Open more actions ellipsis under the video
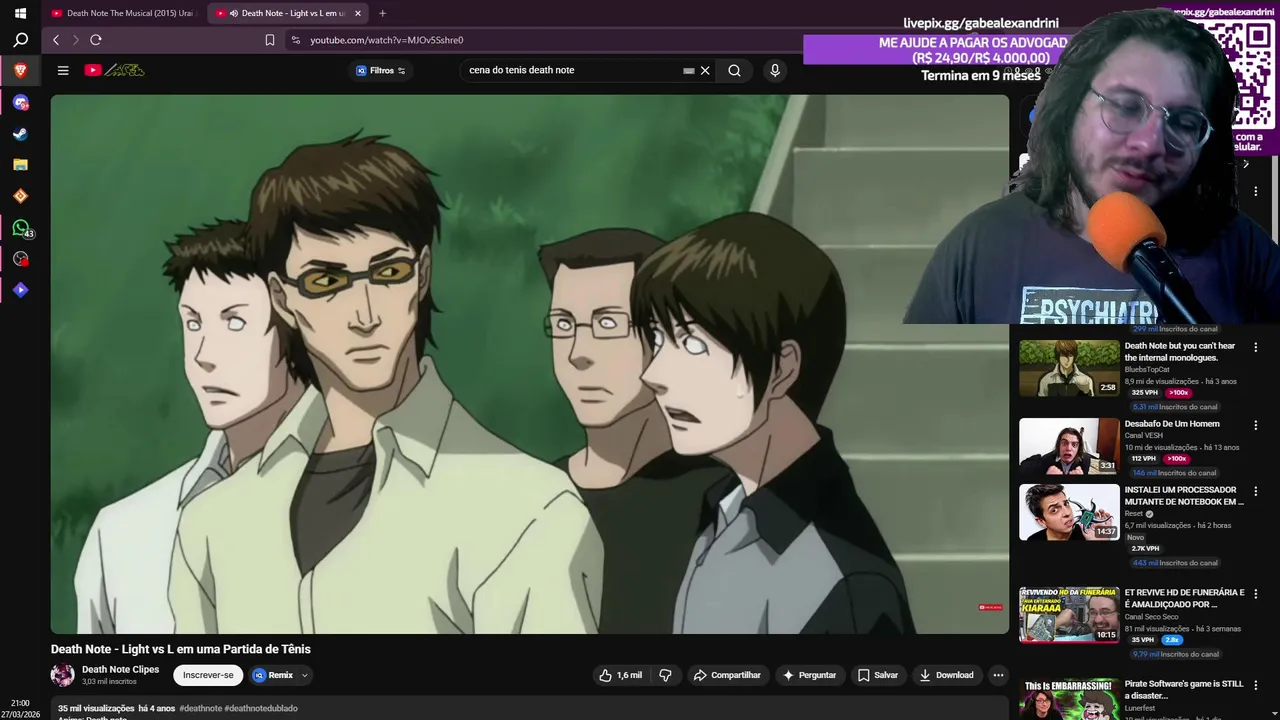The height and width of the screenshot is (720, 1280). pos(998,675)
